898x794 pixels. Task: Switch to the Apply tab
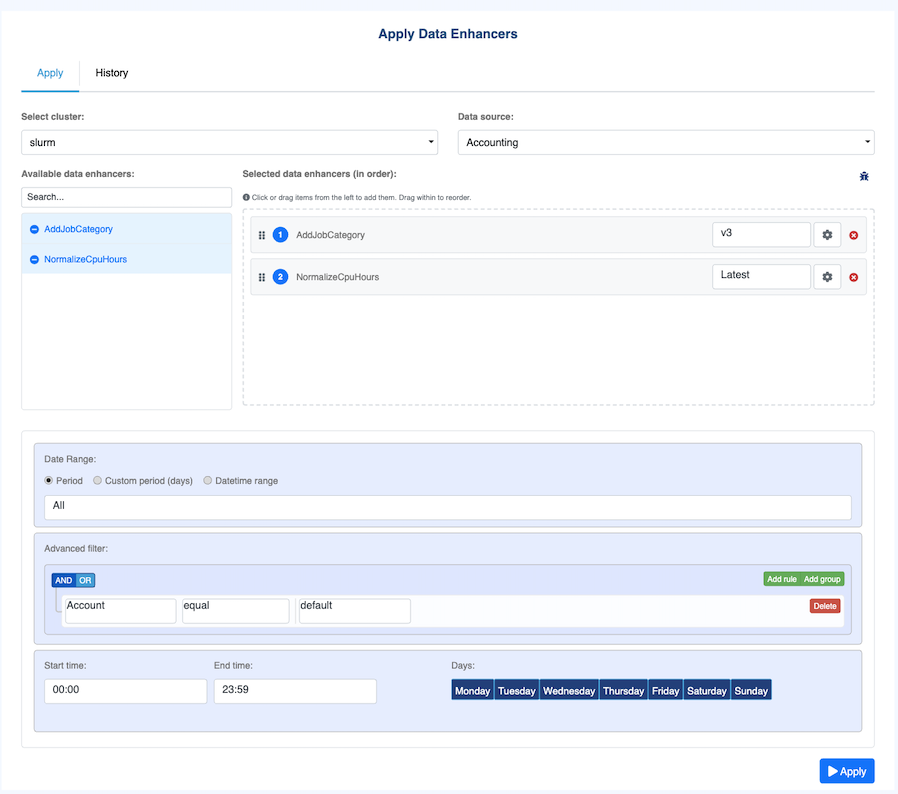click(x=50, y=73)
